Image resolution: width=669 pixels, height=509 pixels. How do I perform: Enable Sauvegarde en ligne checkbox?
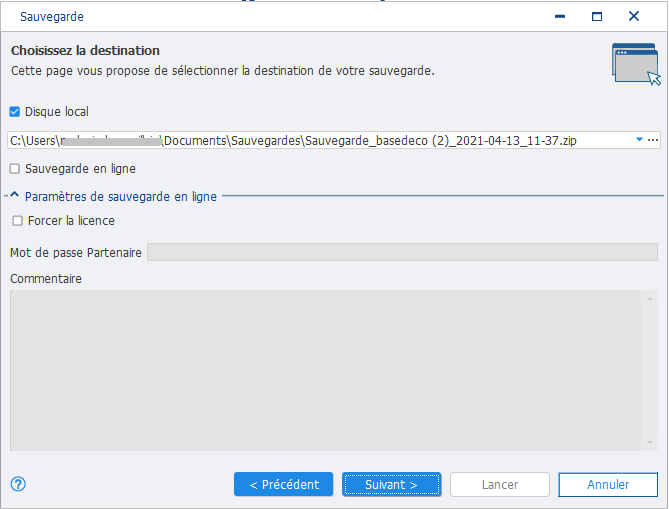tap(15, 169)
